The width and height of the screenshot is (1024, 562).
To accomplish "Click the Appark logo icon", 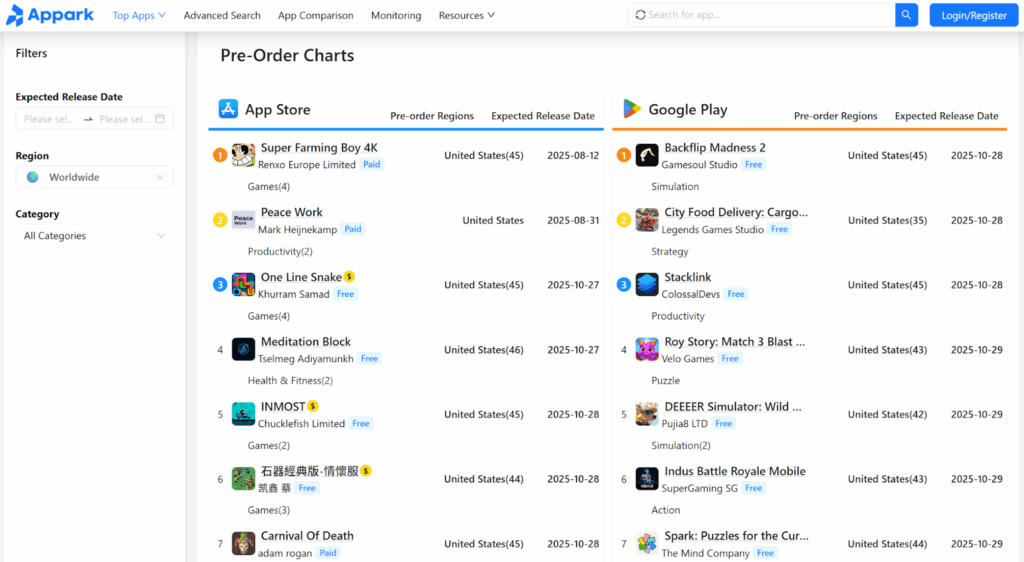I will [15, 15].
